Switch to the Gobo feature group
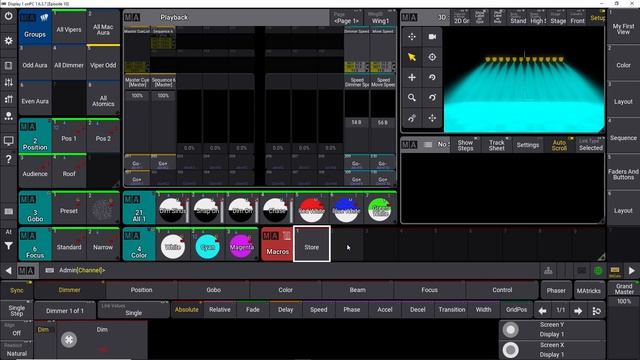Viewport: 640px width, 360px height. (213, 290)
